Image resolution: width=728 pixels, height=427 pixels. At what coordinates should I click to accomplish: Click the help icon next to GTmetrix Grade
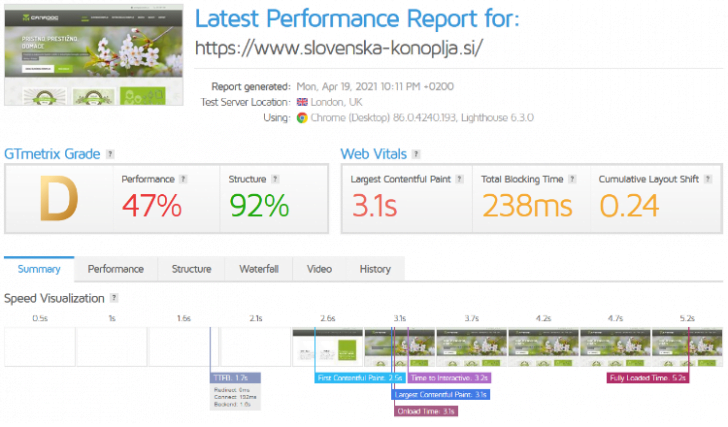(x=110, y=154)
